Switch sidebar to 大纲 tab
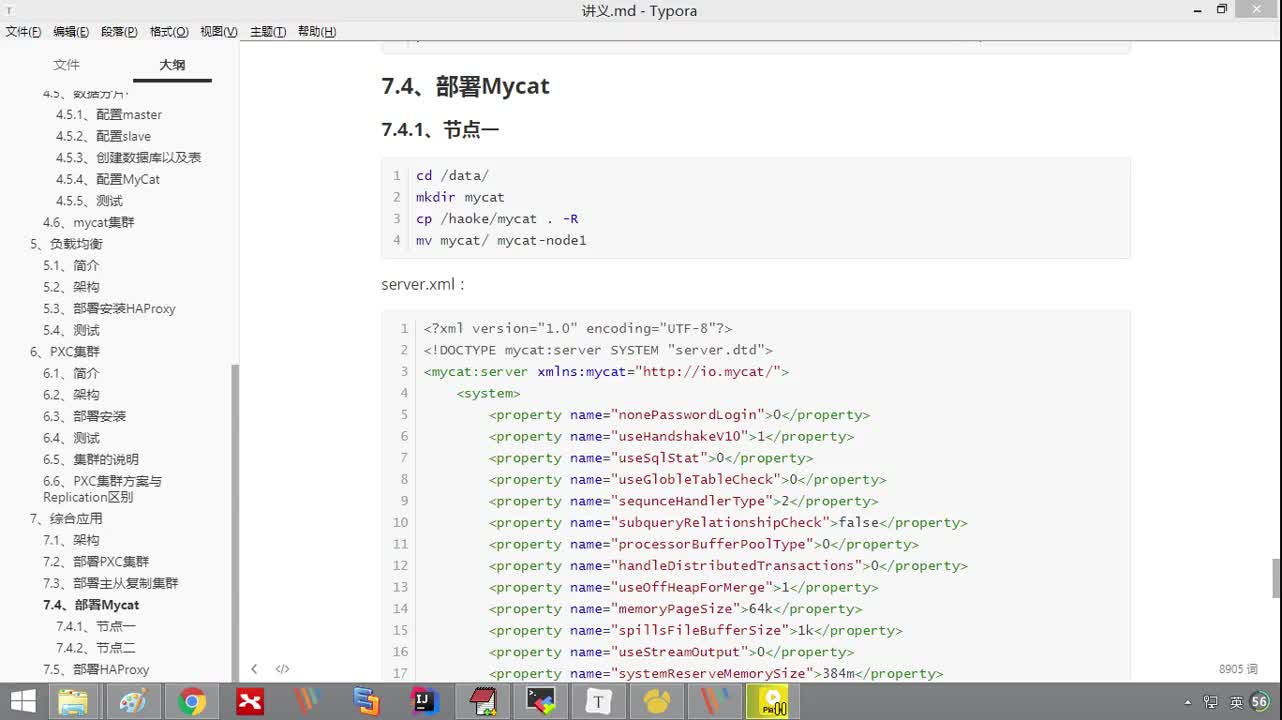Viewport: 1282px width, 720px height. (172, 65)
